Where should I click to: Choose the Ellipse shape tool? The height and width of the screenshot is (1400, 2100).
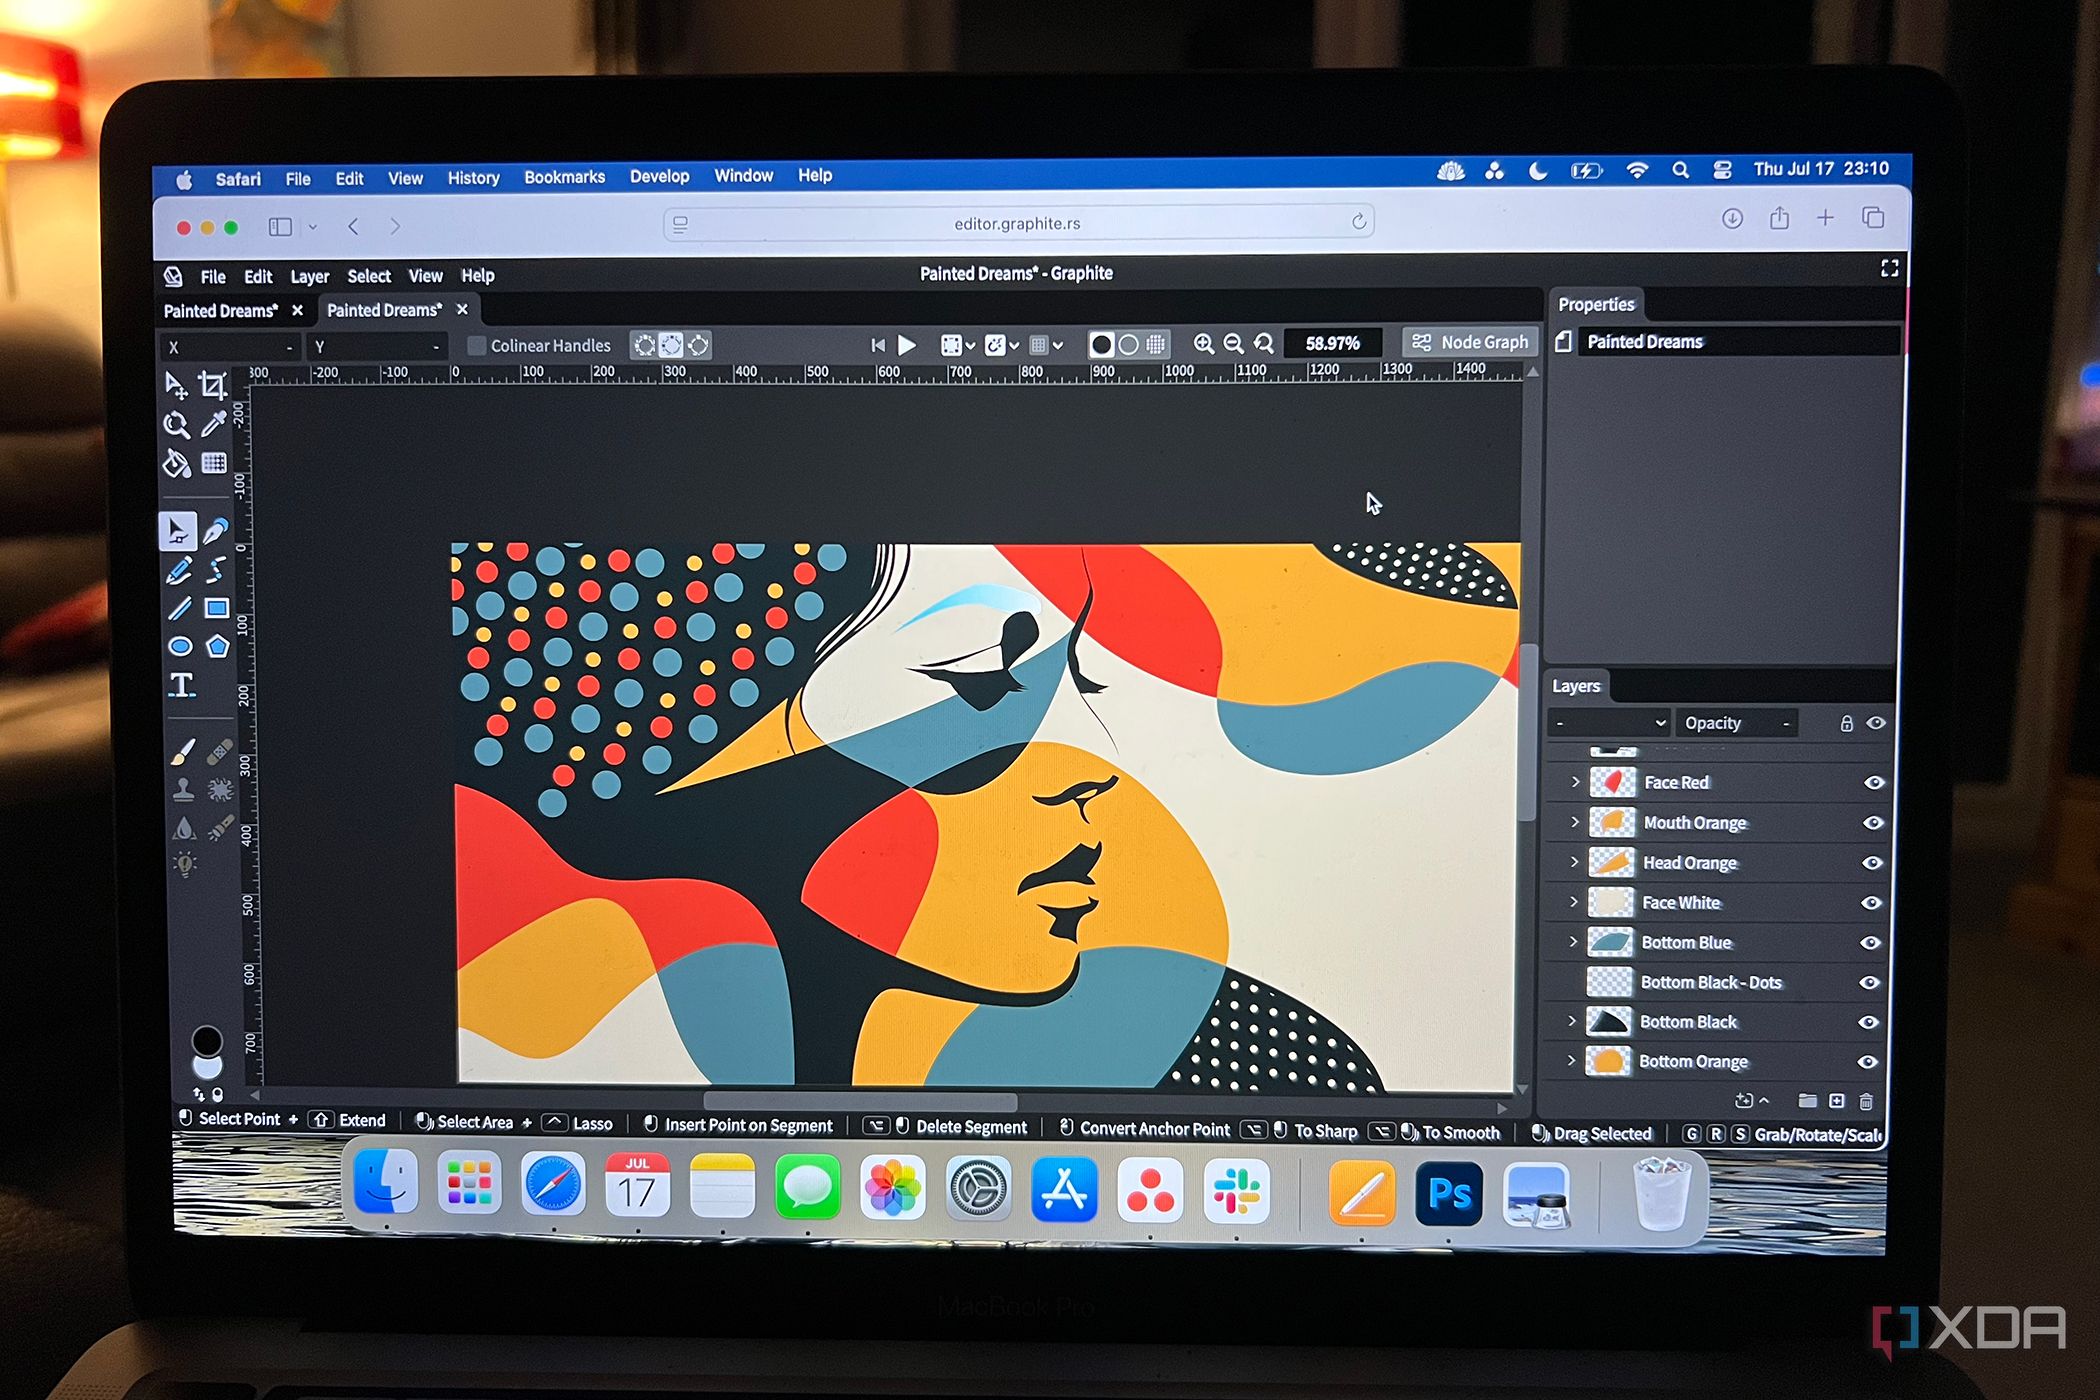[x=180, y=646]
